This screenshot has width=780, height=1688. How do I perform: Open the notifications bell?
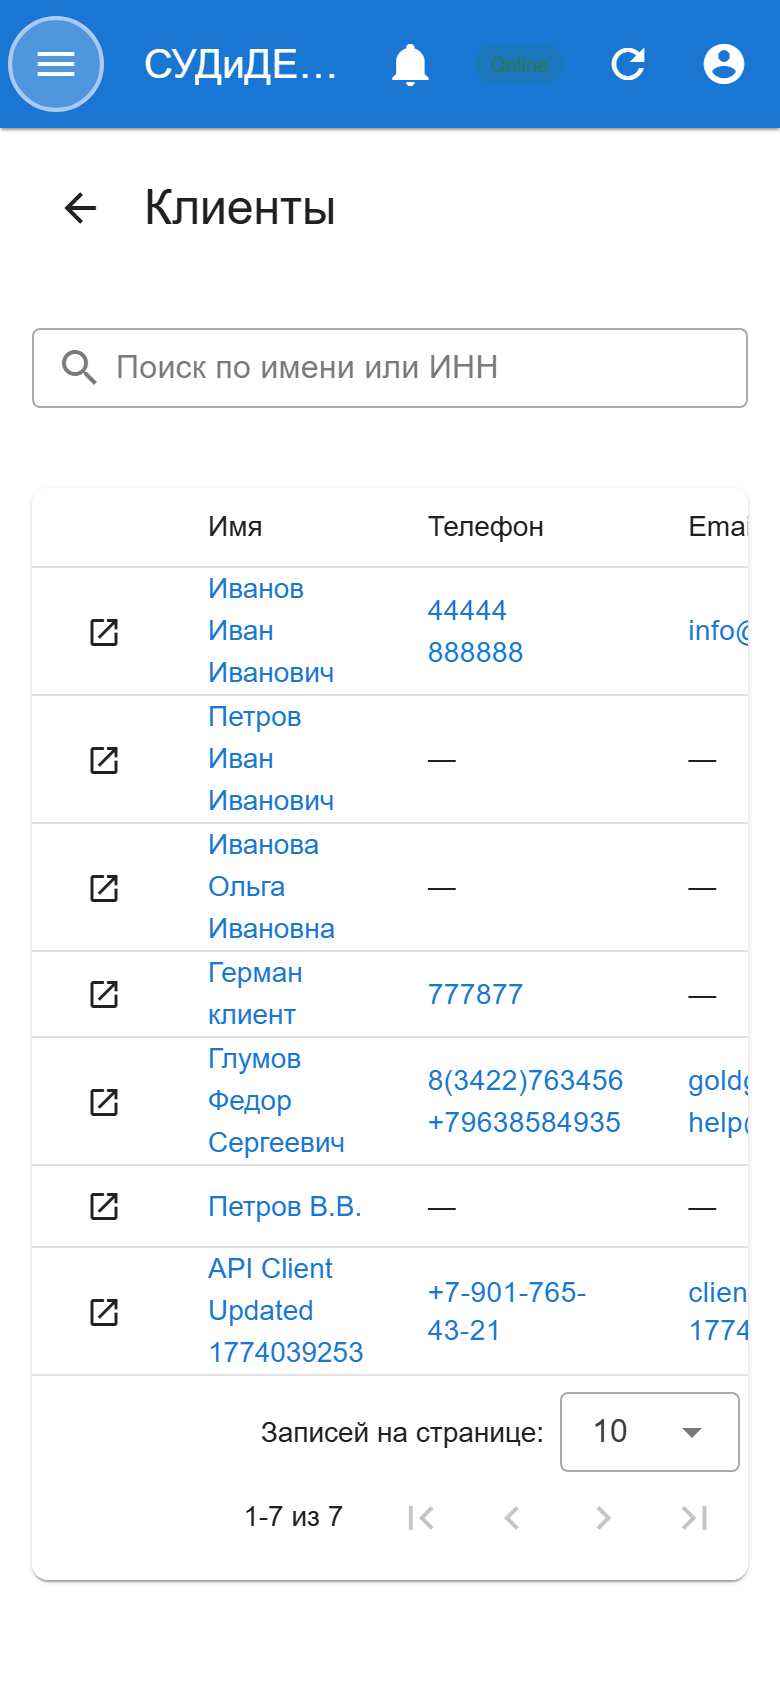pyautogui.click(x=410, y=64)
